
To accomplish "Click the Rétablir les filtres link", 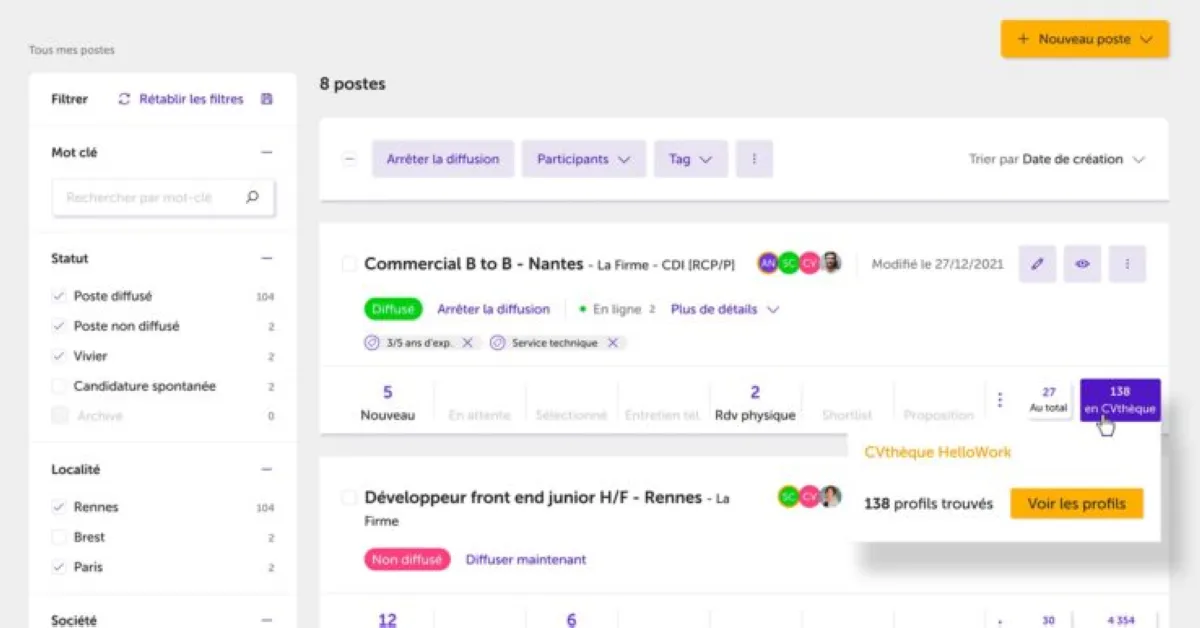I will 191,99.
